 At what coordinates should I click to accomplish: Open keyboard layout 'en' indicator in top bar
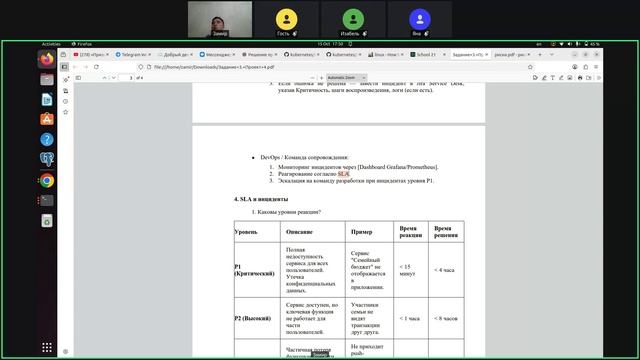[x=539, y=44]
